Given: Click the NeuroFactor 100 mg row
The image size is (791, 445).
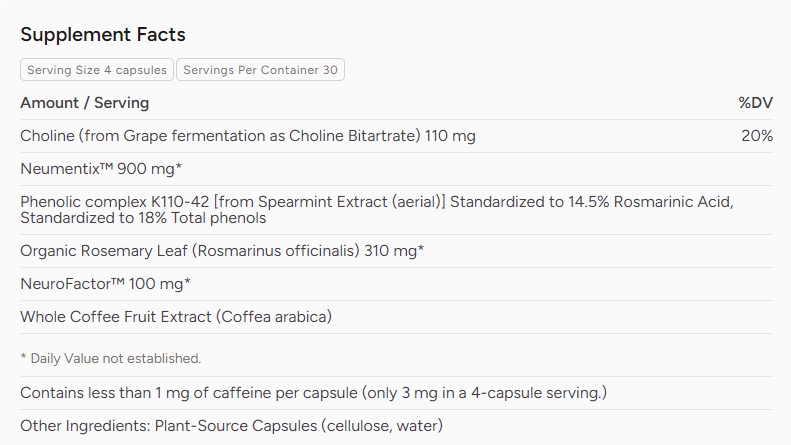Looking at the screenshot, I should click(397, 284).
